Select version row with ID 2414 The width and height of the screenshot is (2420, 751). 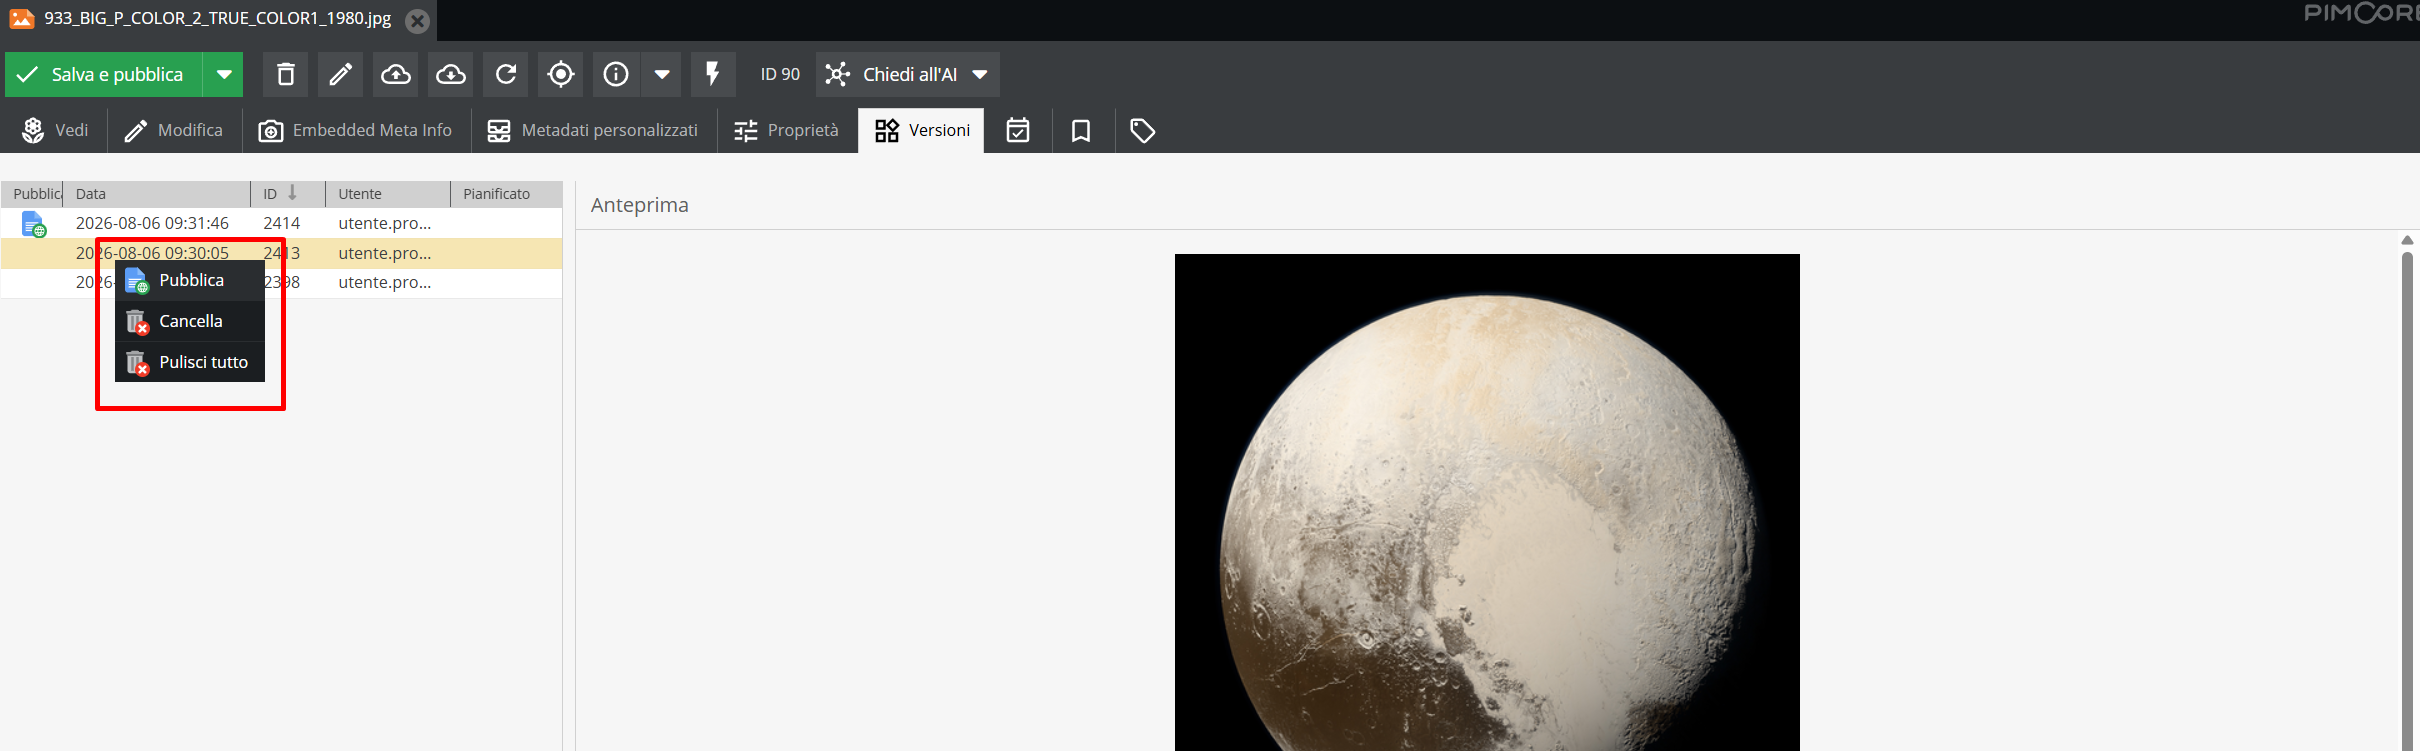281,223
